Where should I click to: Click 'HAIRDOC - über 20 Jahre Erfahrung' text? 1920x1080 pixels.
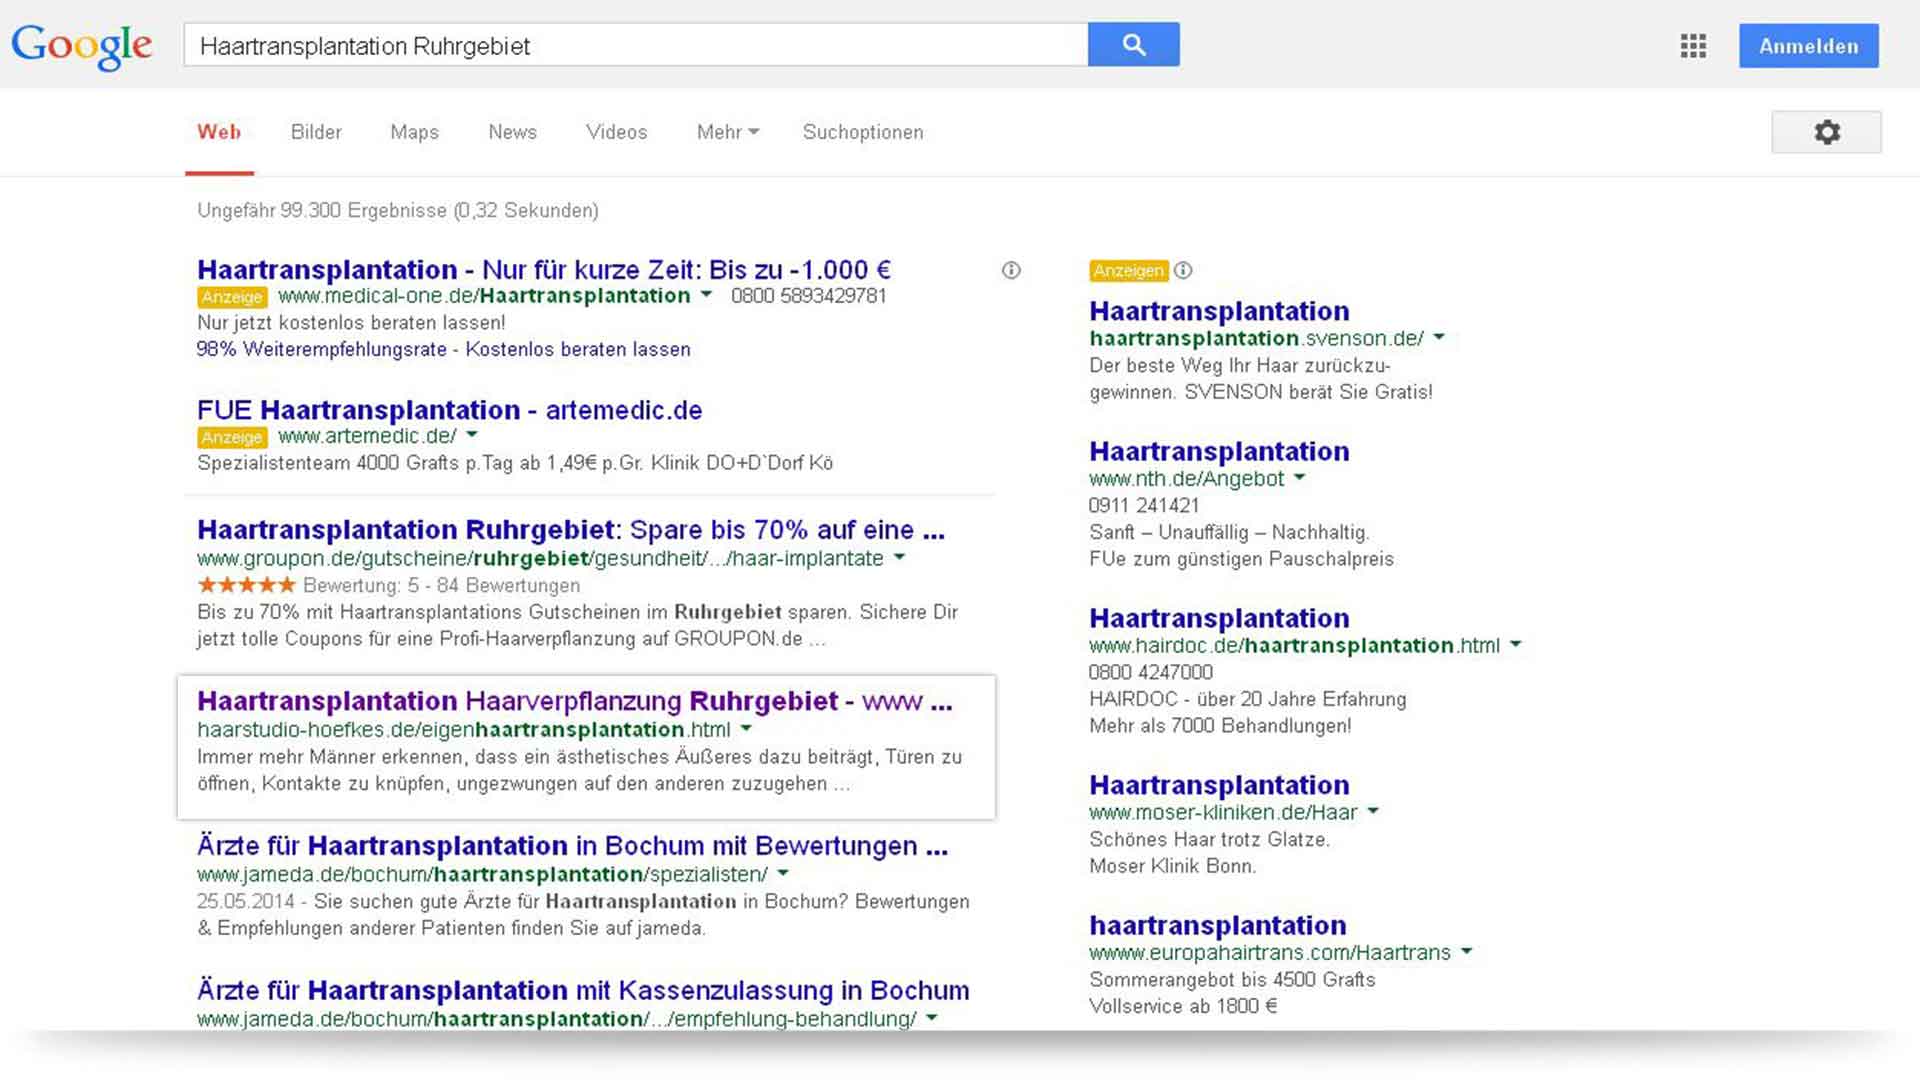[x=1247, y=699]
